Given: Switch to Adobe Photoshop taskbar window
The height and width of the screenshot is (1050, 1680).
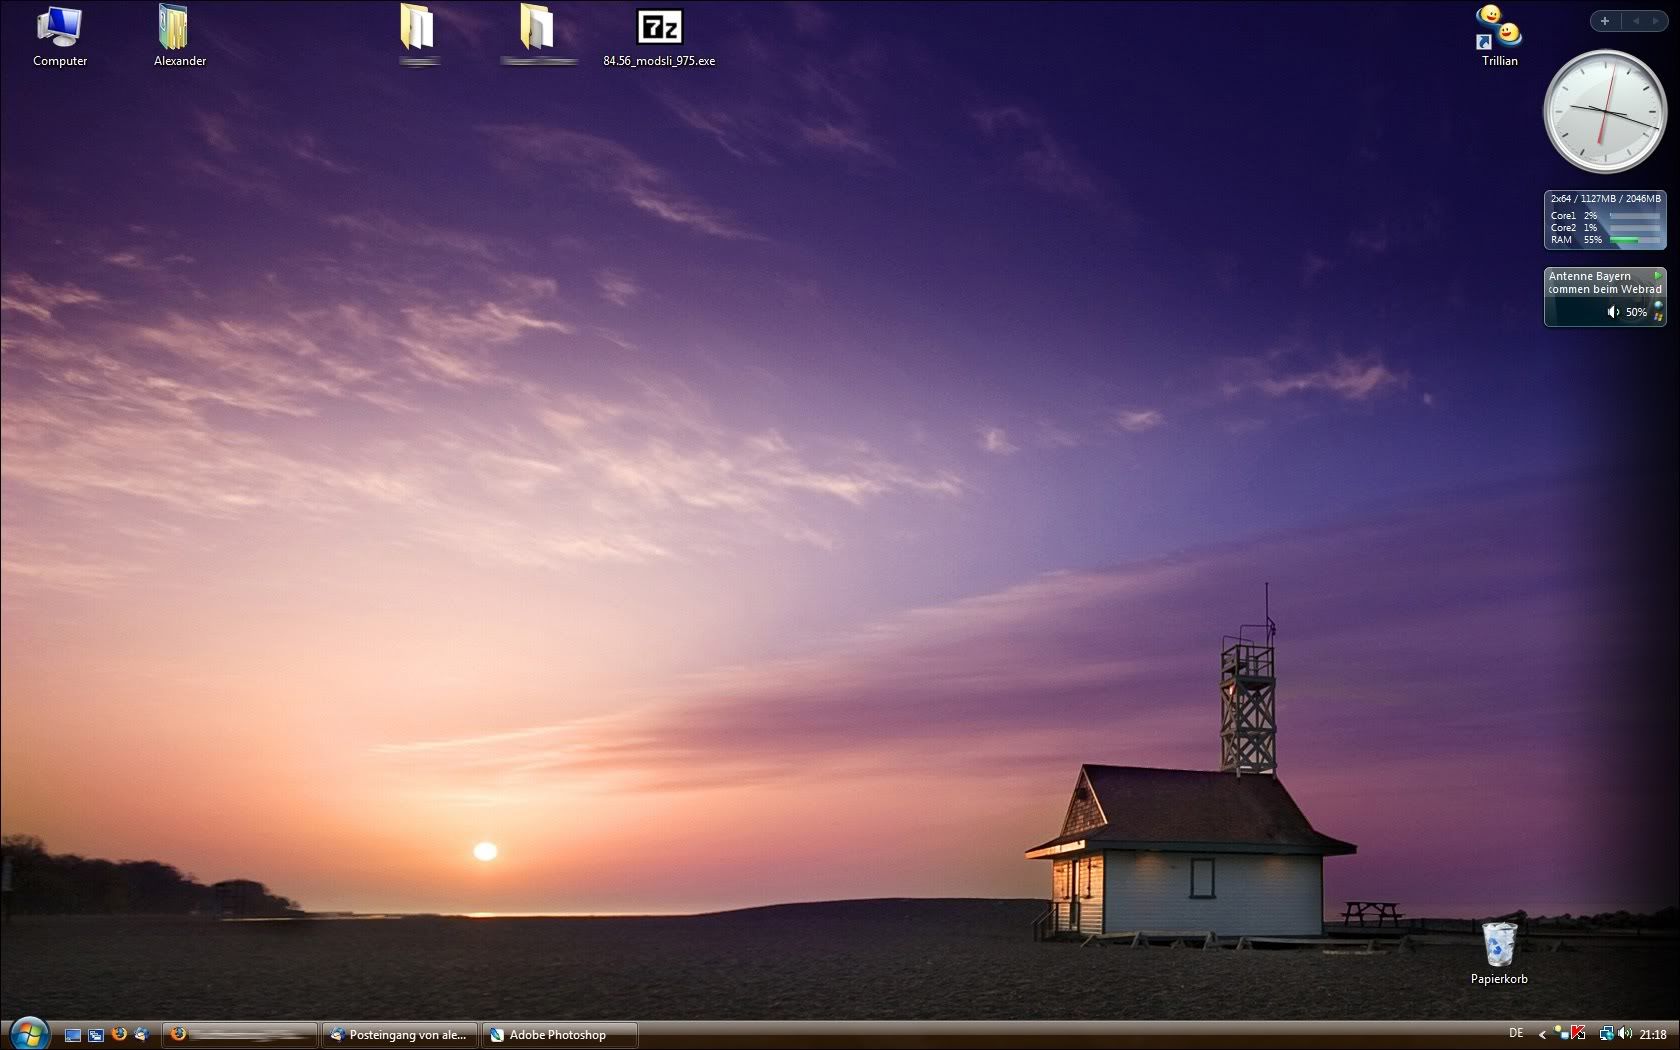Looking at the screenshot, I should click(558, 1035).
